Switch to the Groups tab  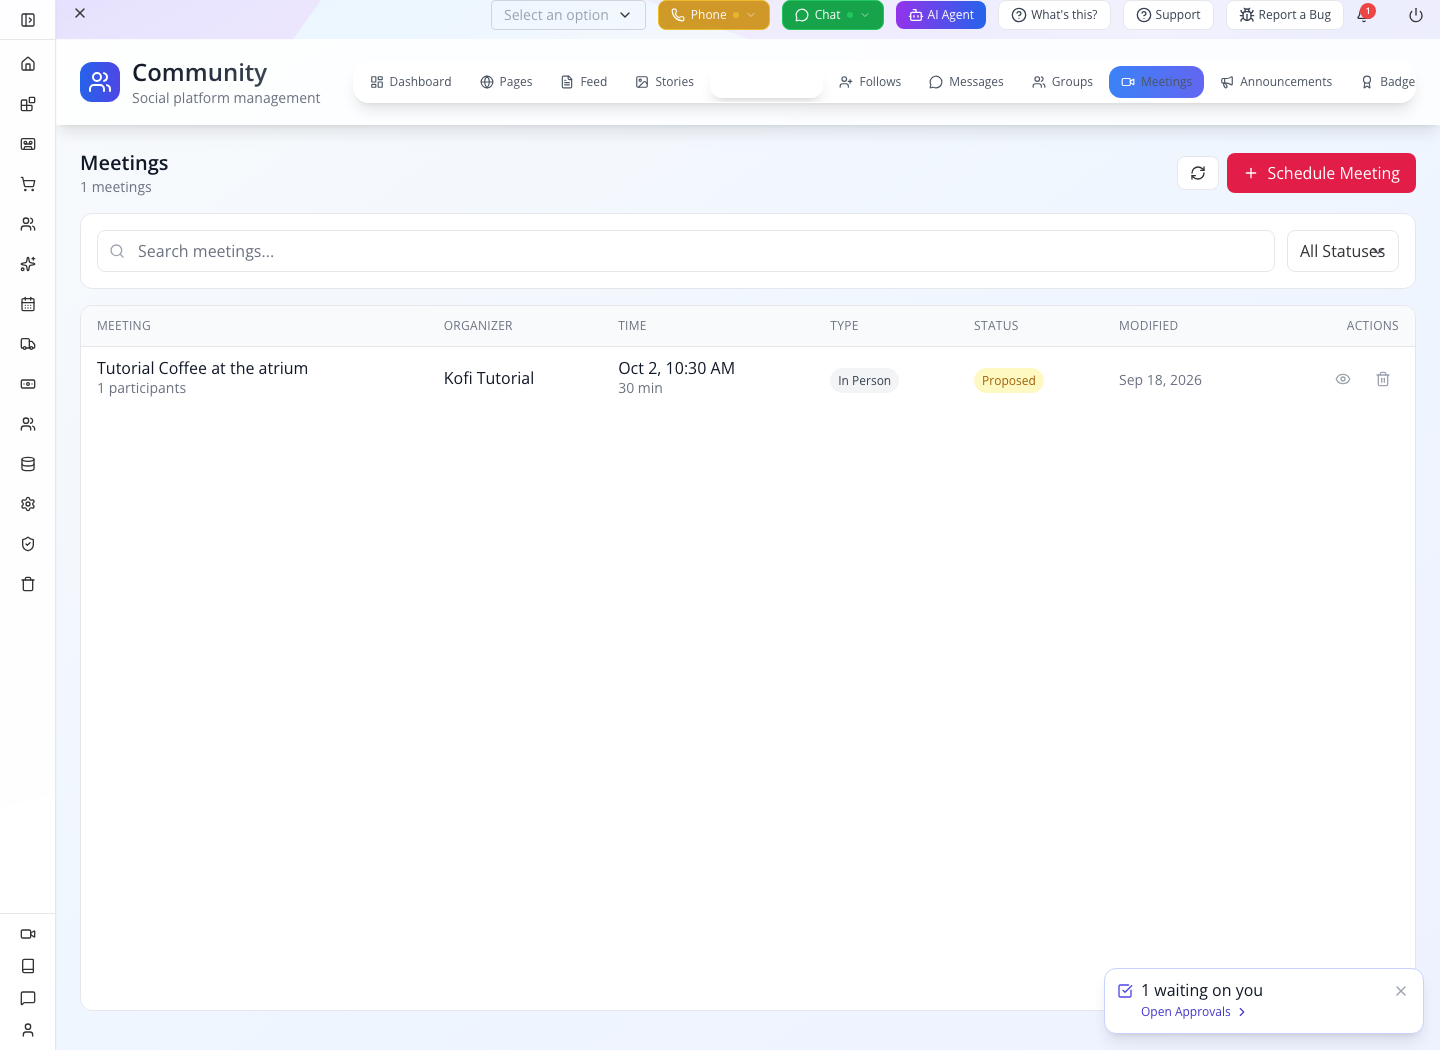coord(1062,82)
